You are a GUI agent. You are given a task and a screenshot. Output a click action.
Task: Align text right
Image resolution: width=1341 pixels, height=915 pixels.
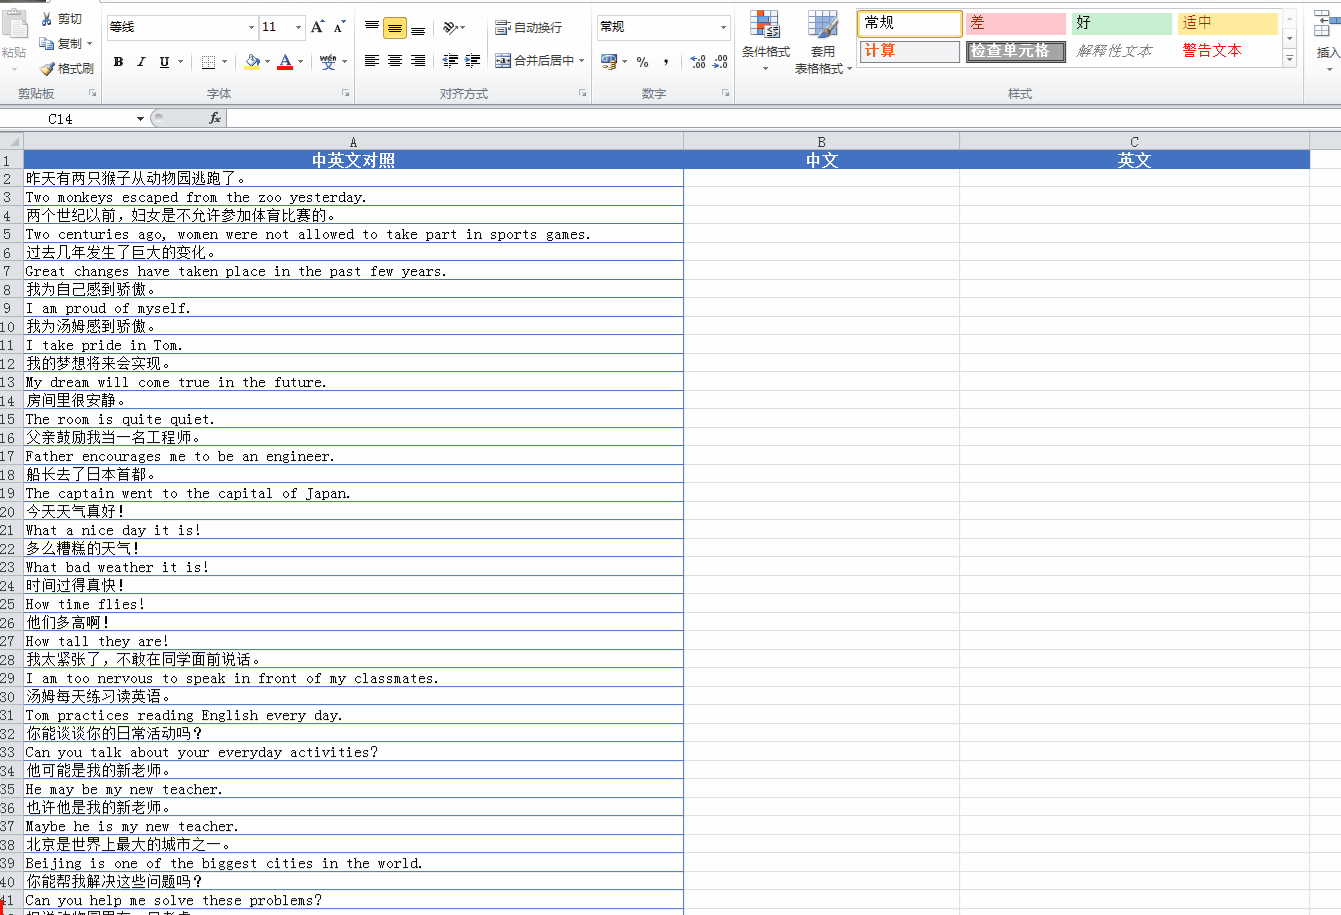coord(418,61)
